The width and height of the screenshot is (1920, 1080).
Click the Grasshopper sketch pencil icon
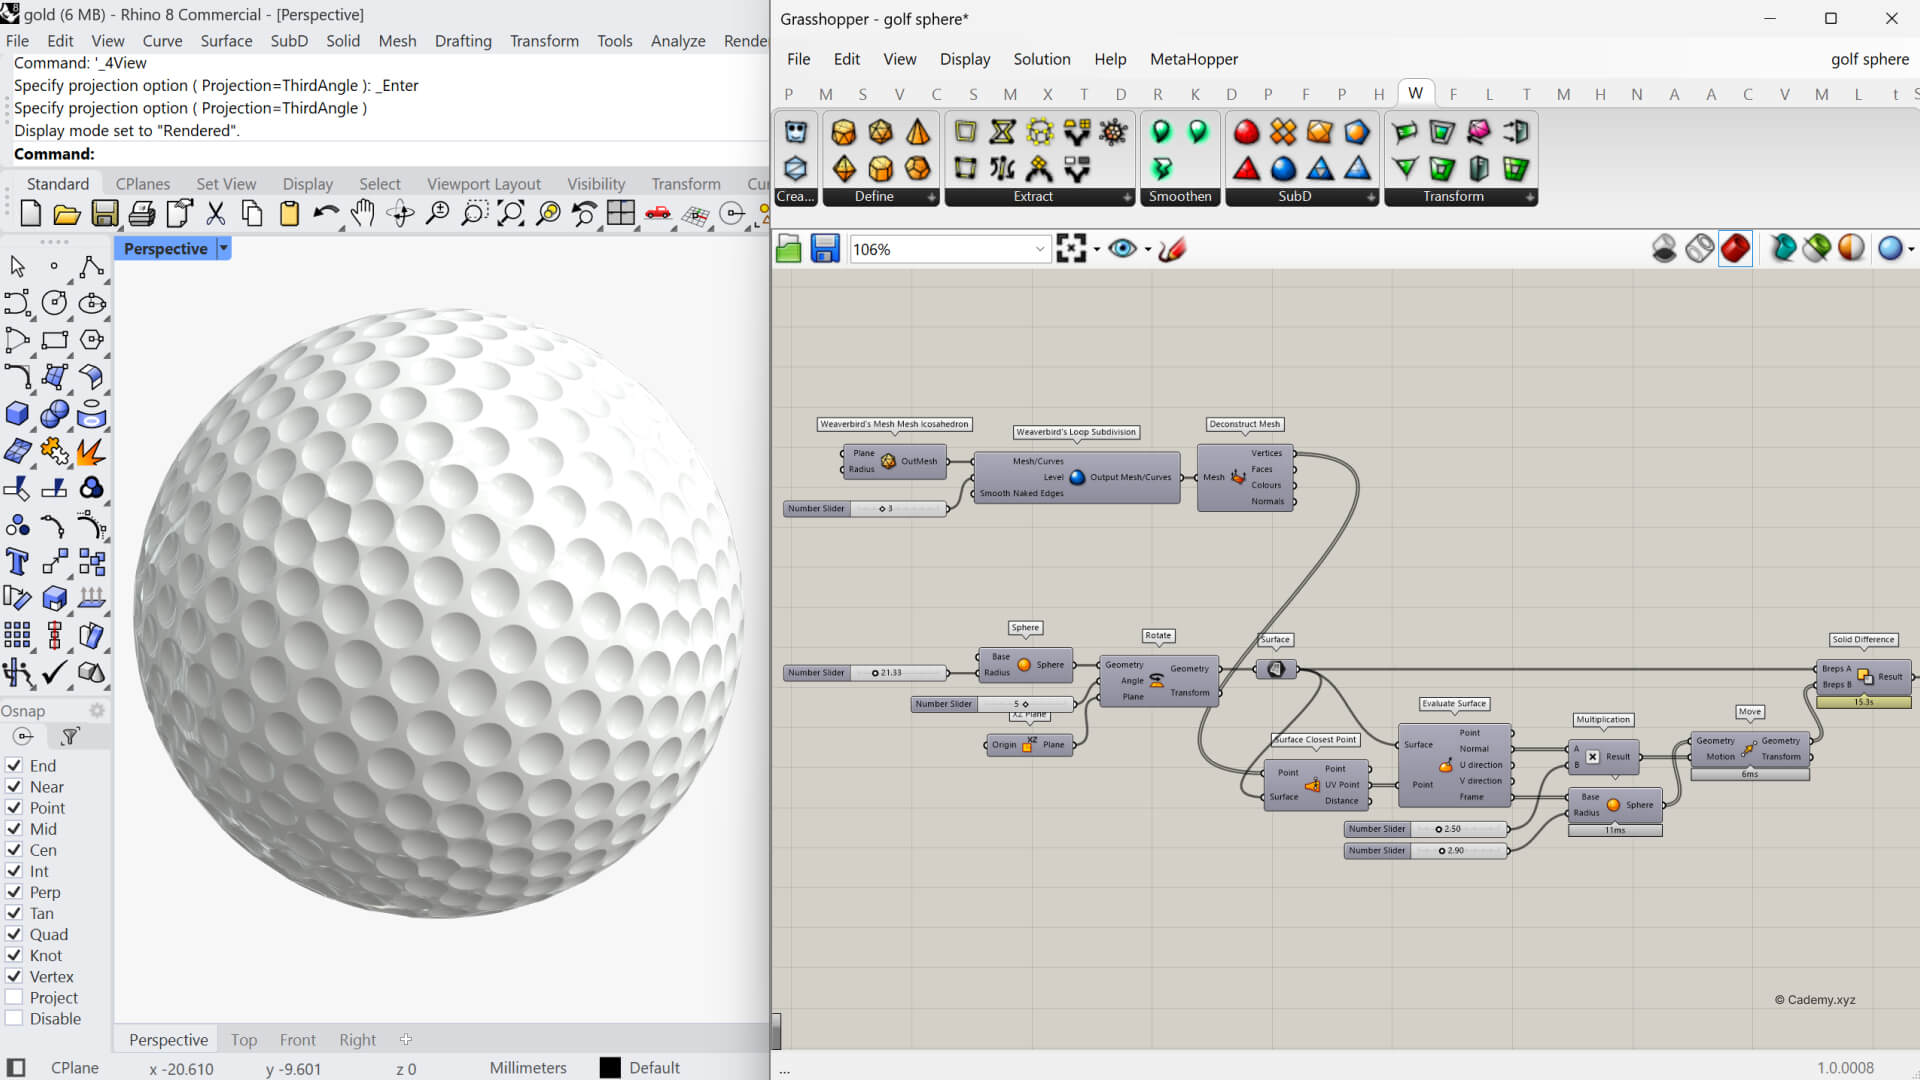pyautogui.click(x=1172, y=249)
